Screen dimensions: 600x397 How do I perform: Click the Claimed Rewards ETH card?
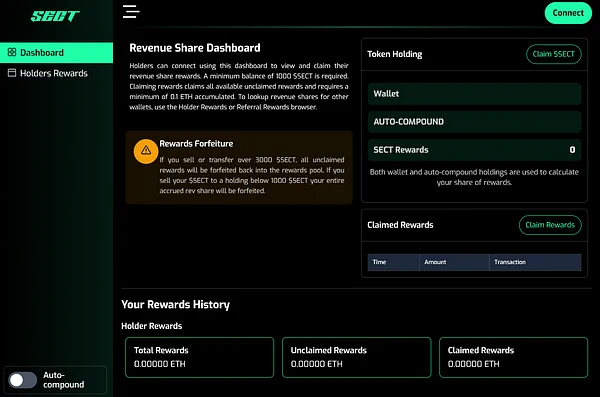pyautogui.click(x=513, y=357)
